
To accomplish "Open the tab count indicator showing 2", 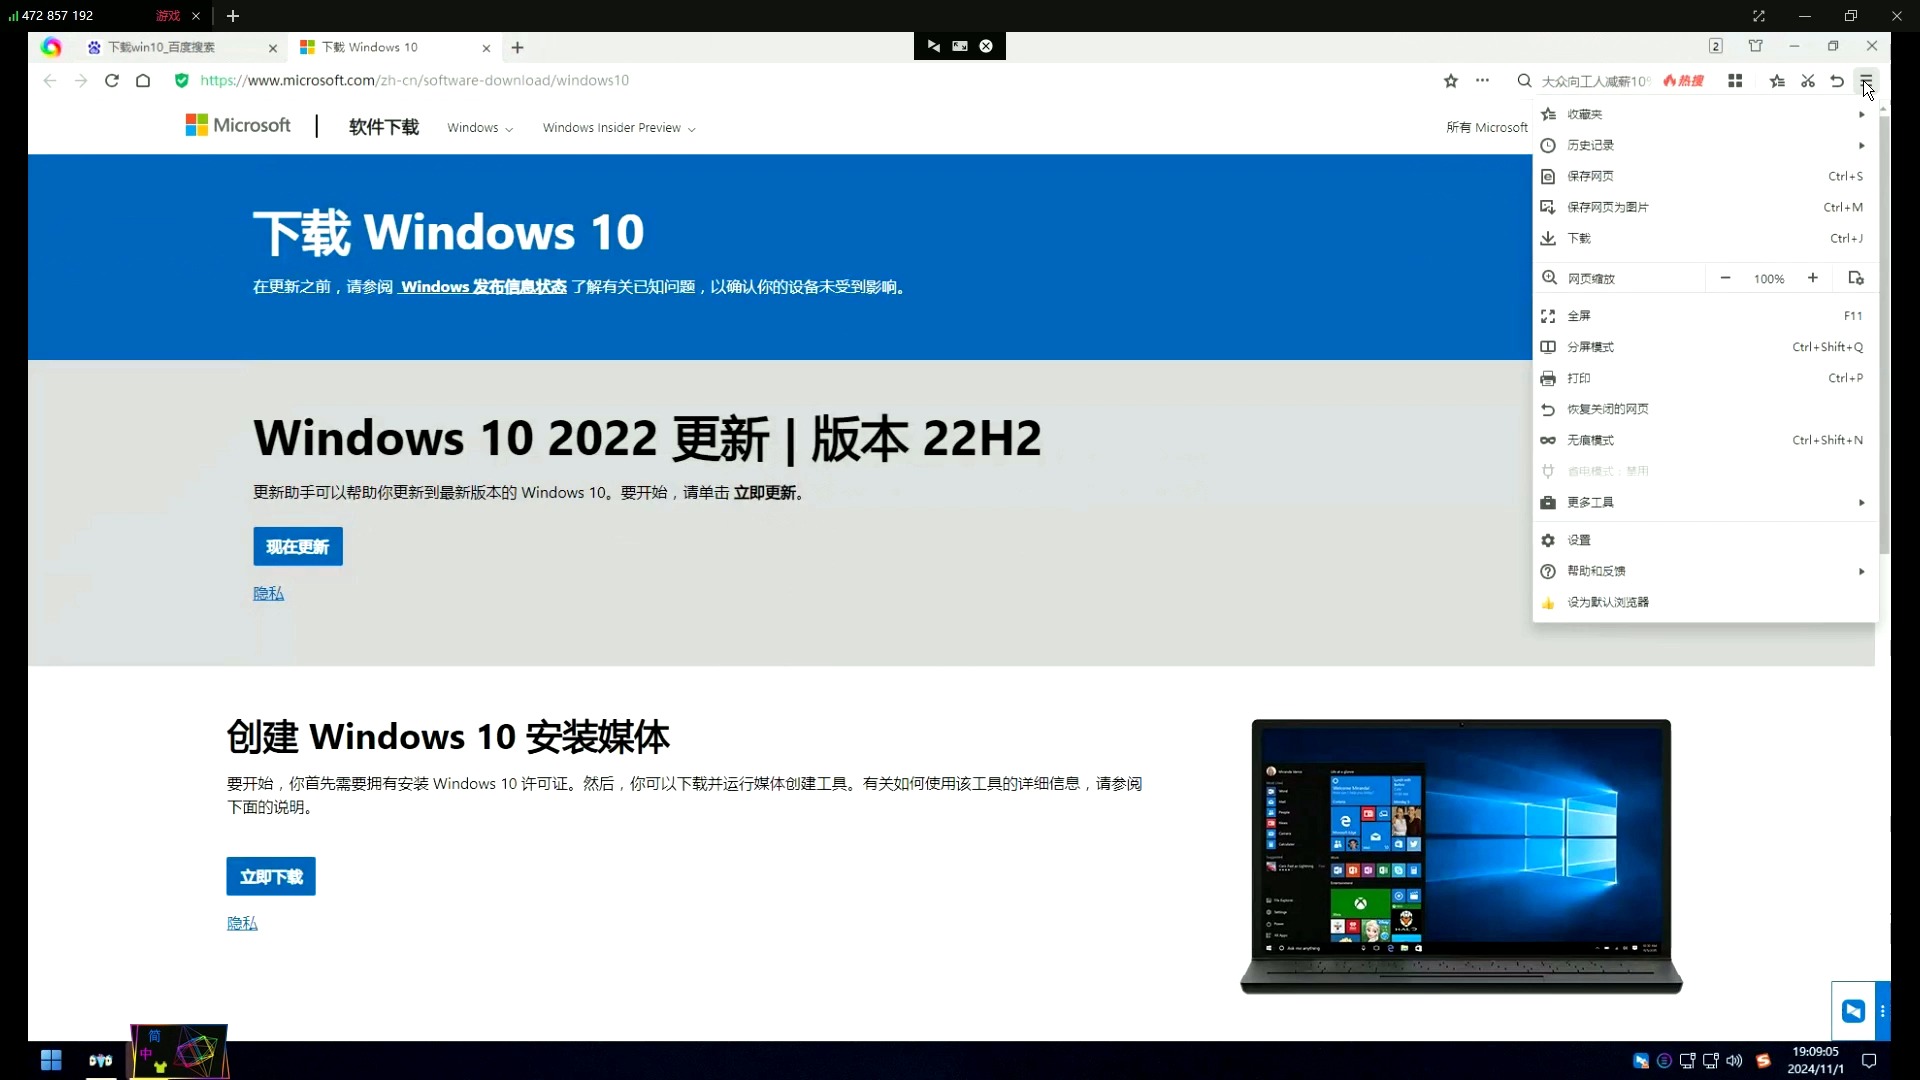I will 1715,46.
